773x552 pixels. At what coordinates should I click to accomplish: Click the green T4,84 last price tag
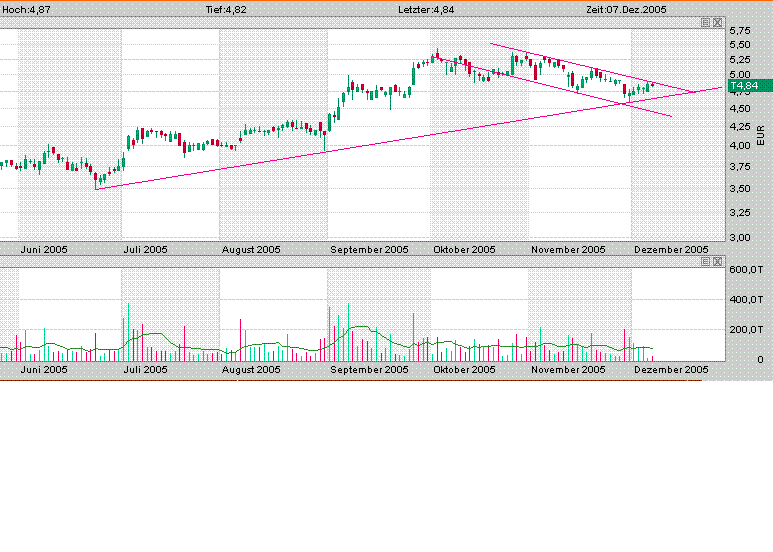click(x=750, y=86)
